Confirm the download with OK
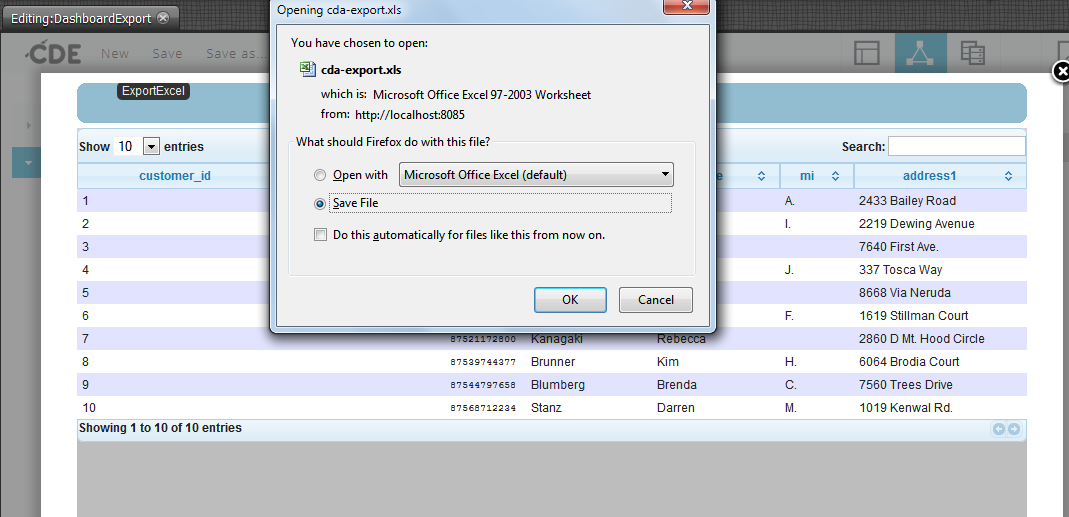 click(x=570, y=299)
